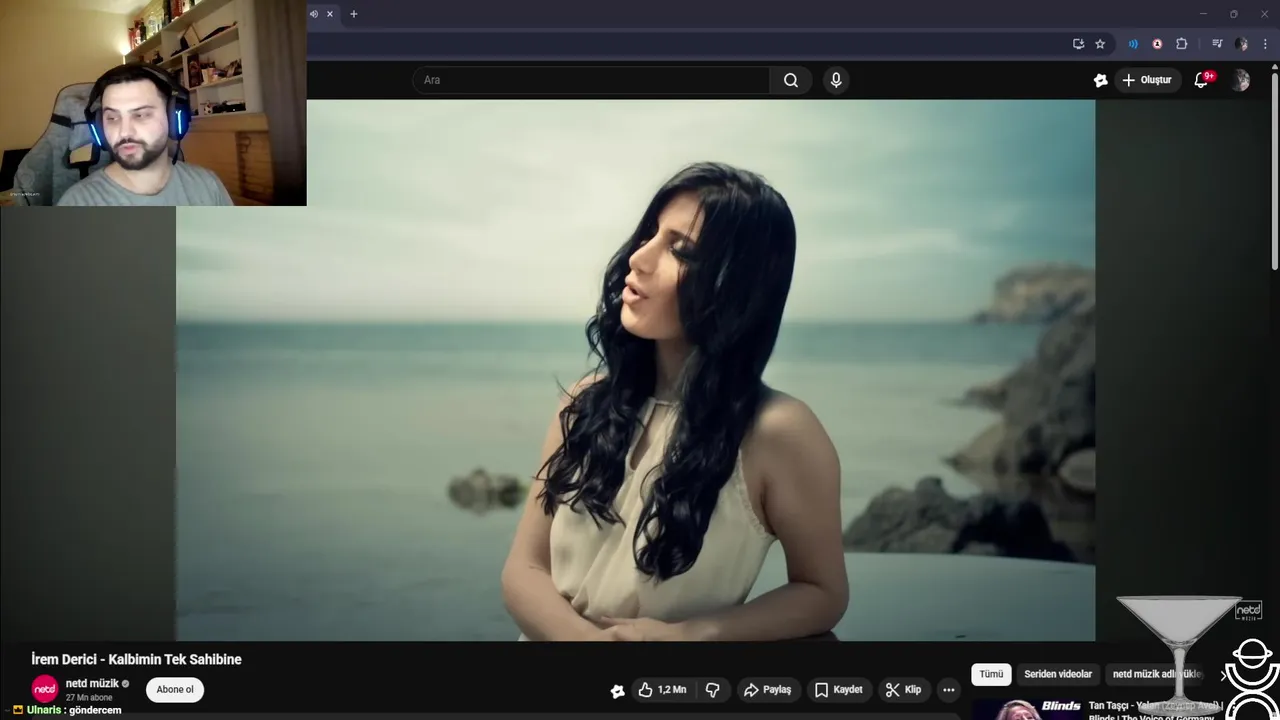Open the red circle extension icon

tap(1157, 44)
